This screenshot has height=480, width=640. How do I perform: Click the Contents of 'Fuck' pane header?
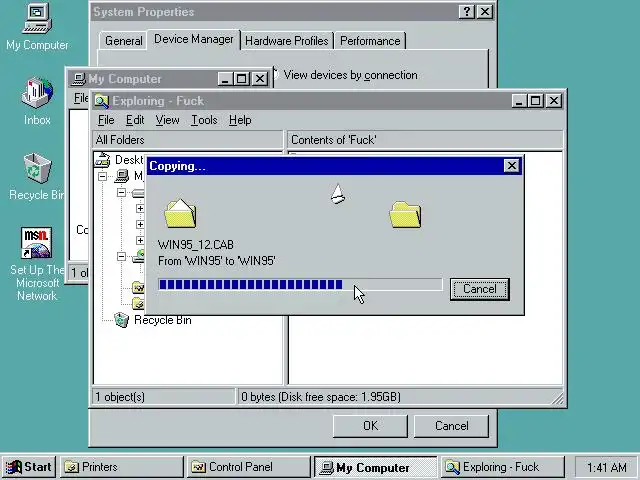point(425,140)
